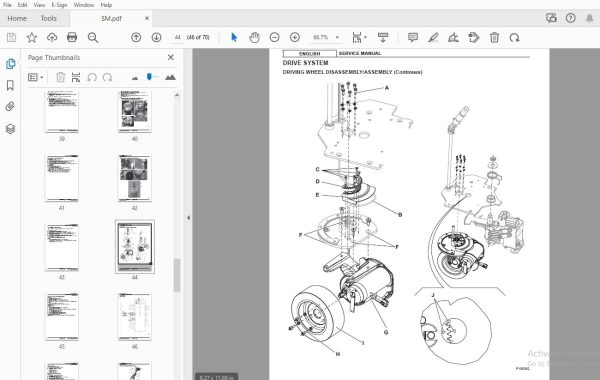Viewport: 600px width, 380px height.
Task: Expand the thumbnails options dropdown
Action: point(36,77)
